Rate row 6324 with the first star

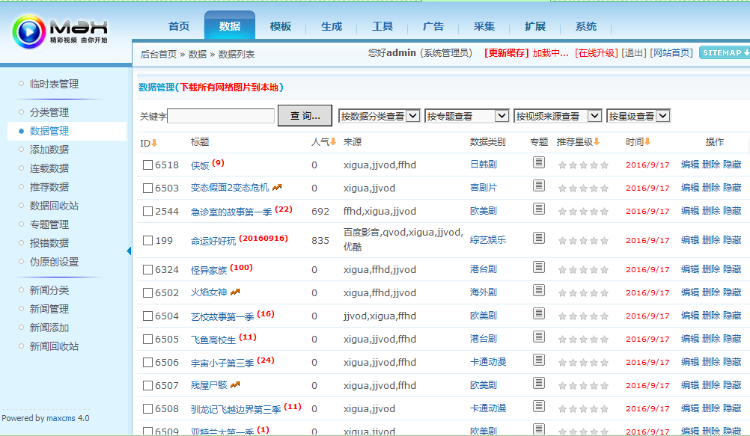point(562,270)
